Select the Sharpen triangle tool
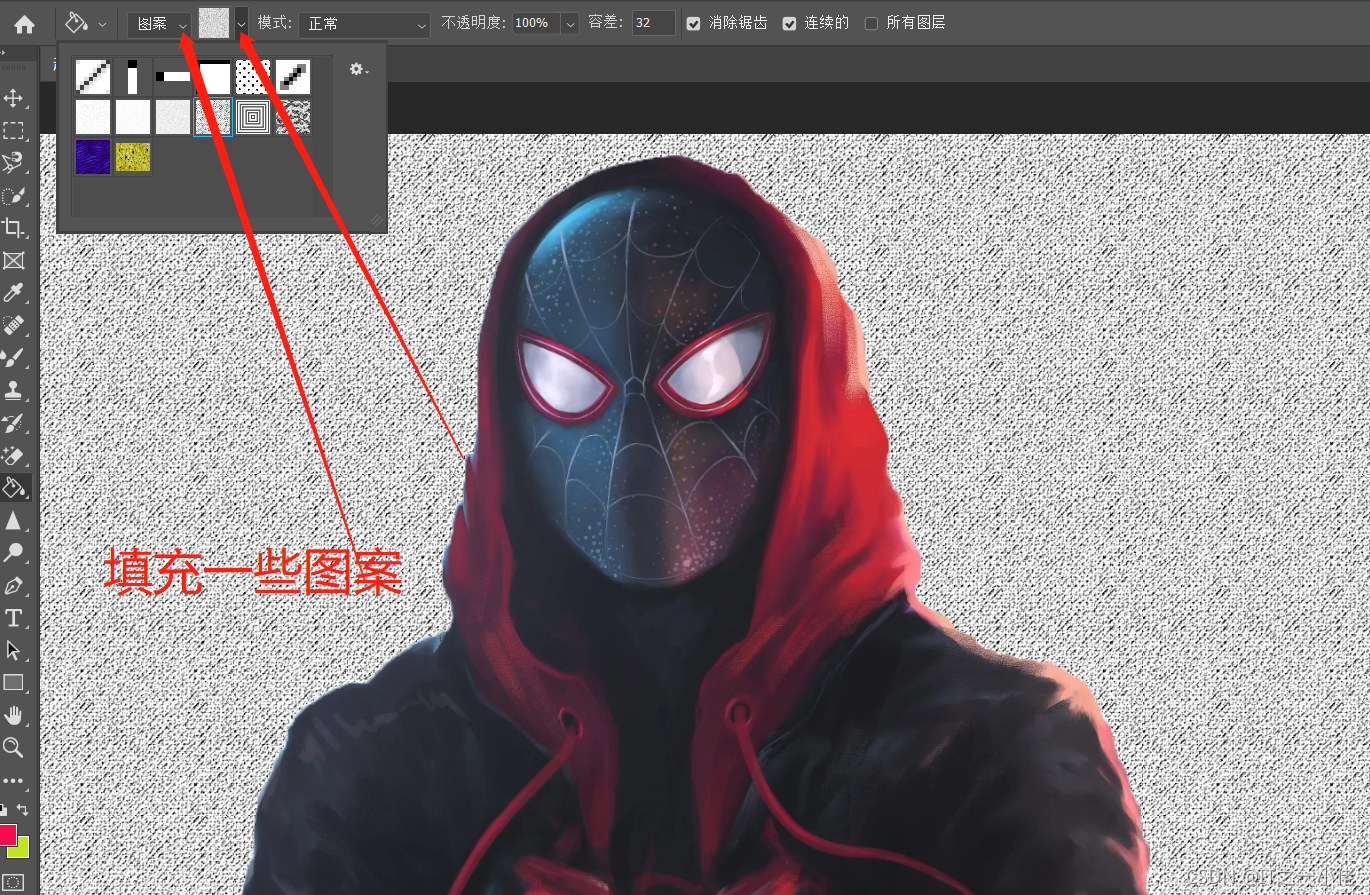The width and height of the screenshot is (1370, 895). click(x=13, y=520)
